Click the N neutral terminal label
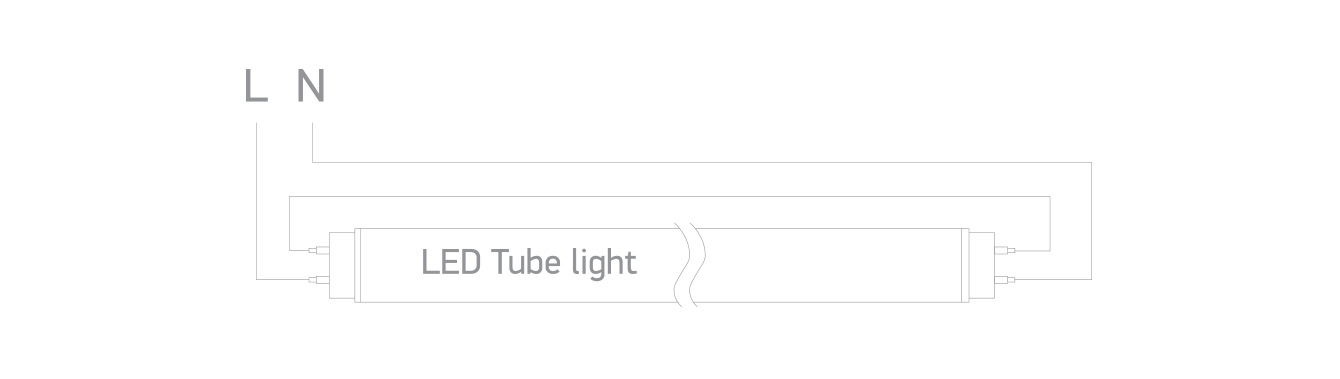Screen dimensions: 1340x379 coord(311,86)
